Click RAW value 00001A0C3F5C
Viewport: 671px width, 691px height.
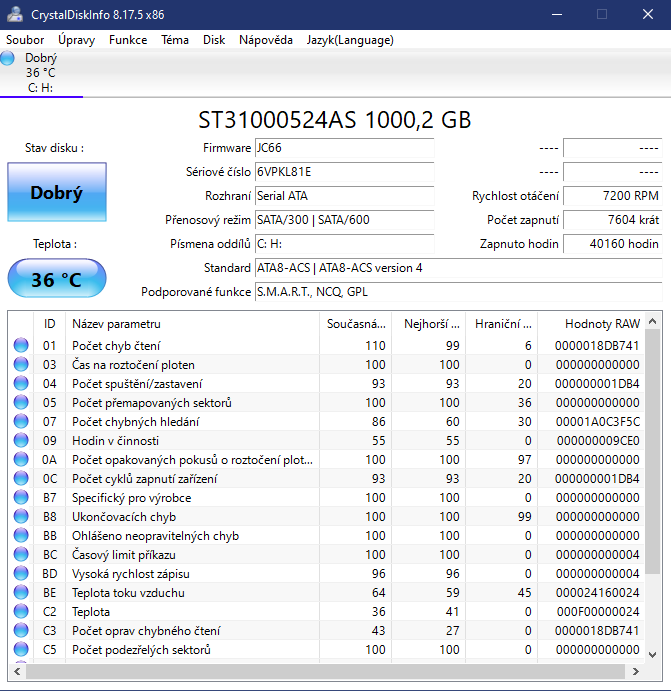597,422
